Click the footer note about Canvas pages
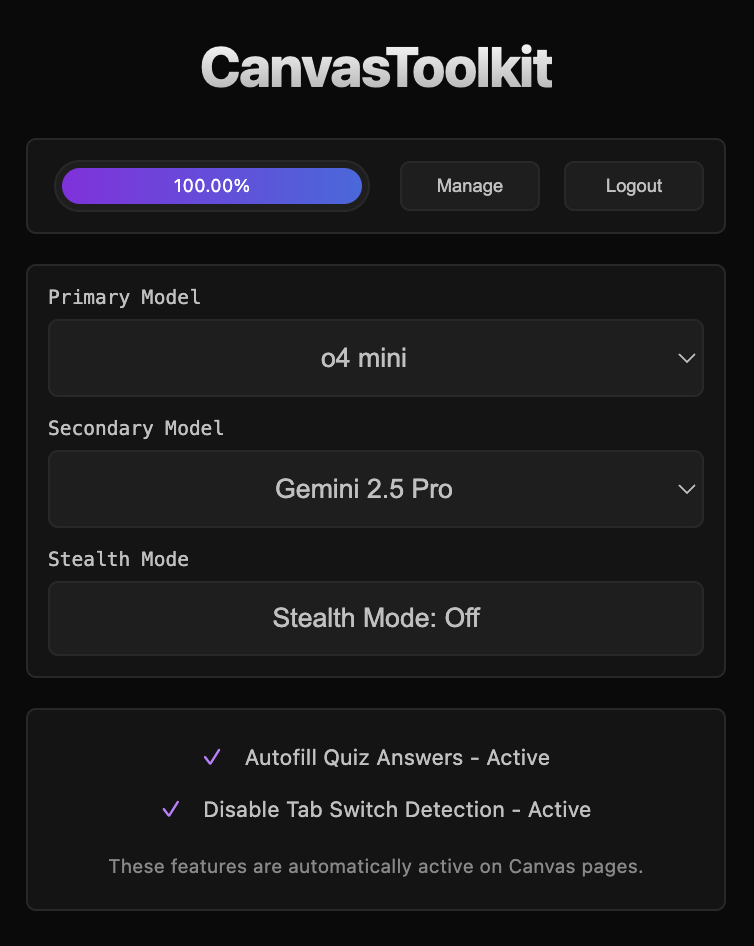754x946 pixels. 376,866
